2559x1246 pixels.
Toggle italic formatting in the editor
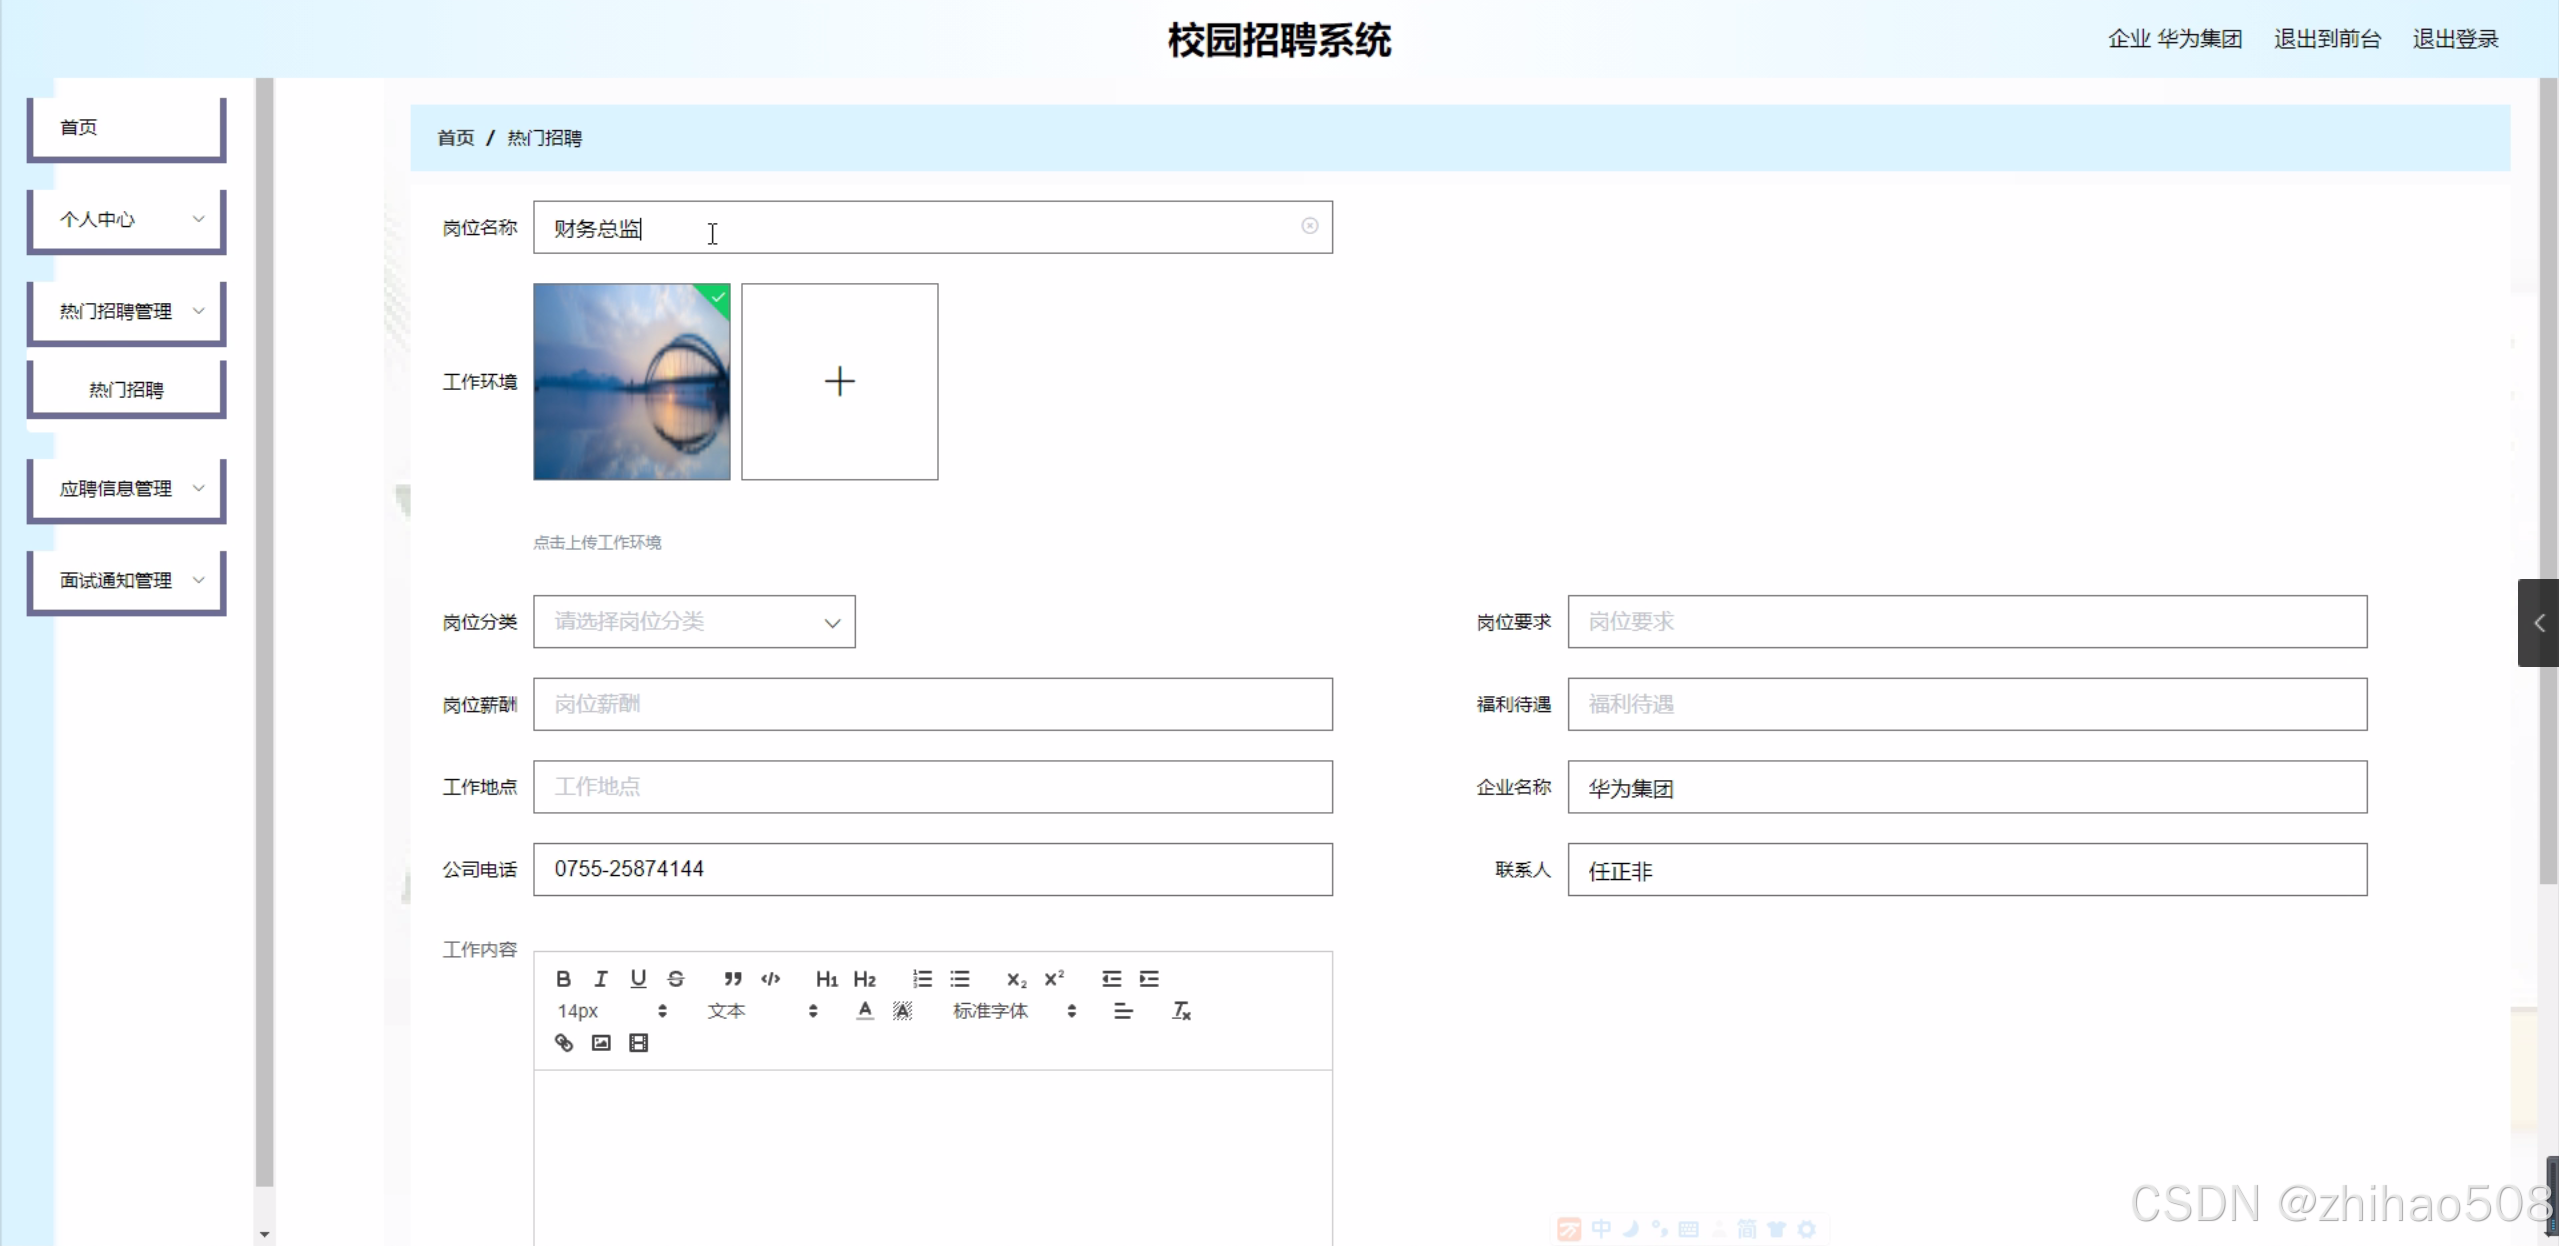[x=600, y=979]
